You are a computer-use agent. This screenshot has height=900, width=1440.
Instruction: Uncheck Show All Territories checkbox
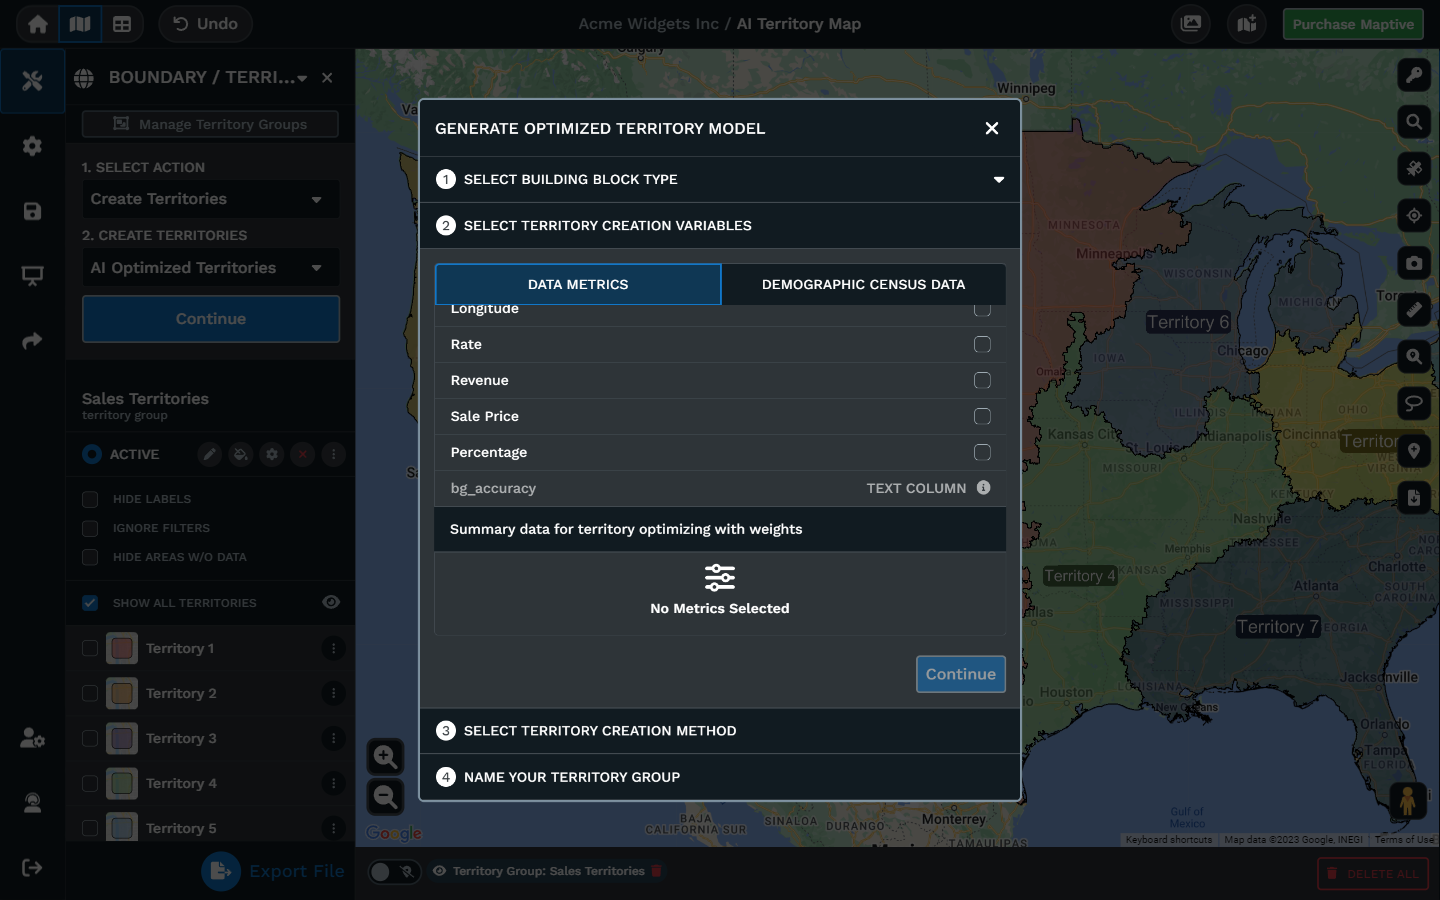tap(90, 603)
